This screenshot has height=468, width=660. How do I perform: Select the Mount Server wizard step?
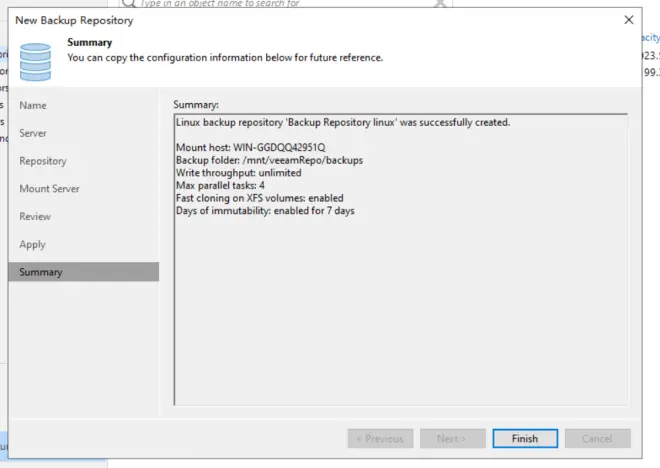[49, 189]
